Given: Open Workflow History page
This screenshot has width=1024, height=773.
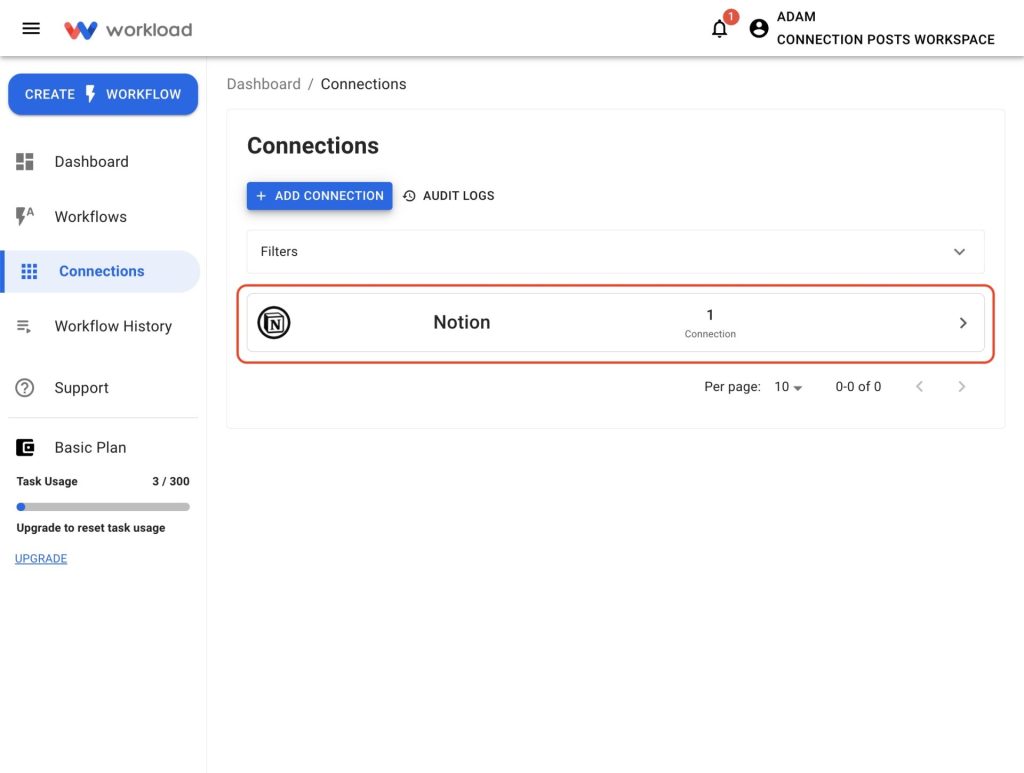Looking at the screenshot, I should (x=103, y=326).
